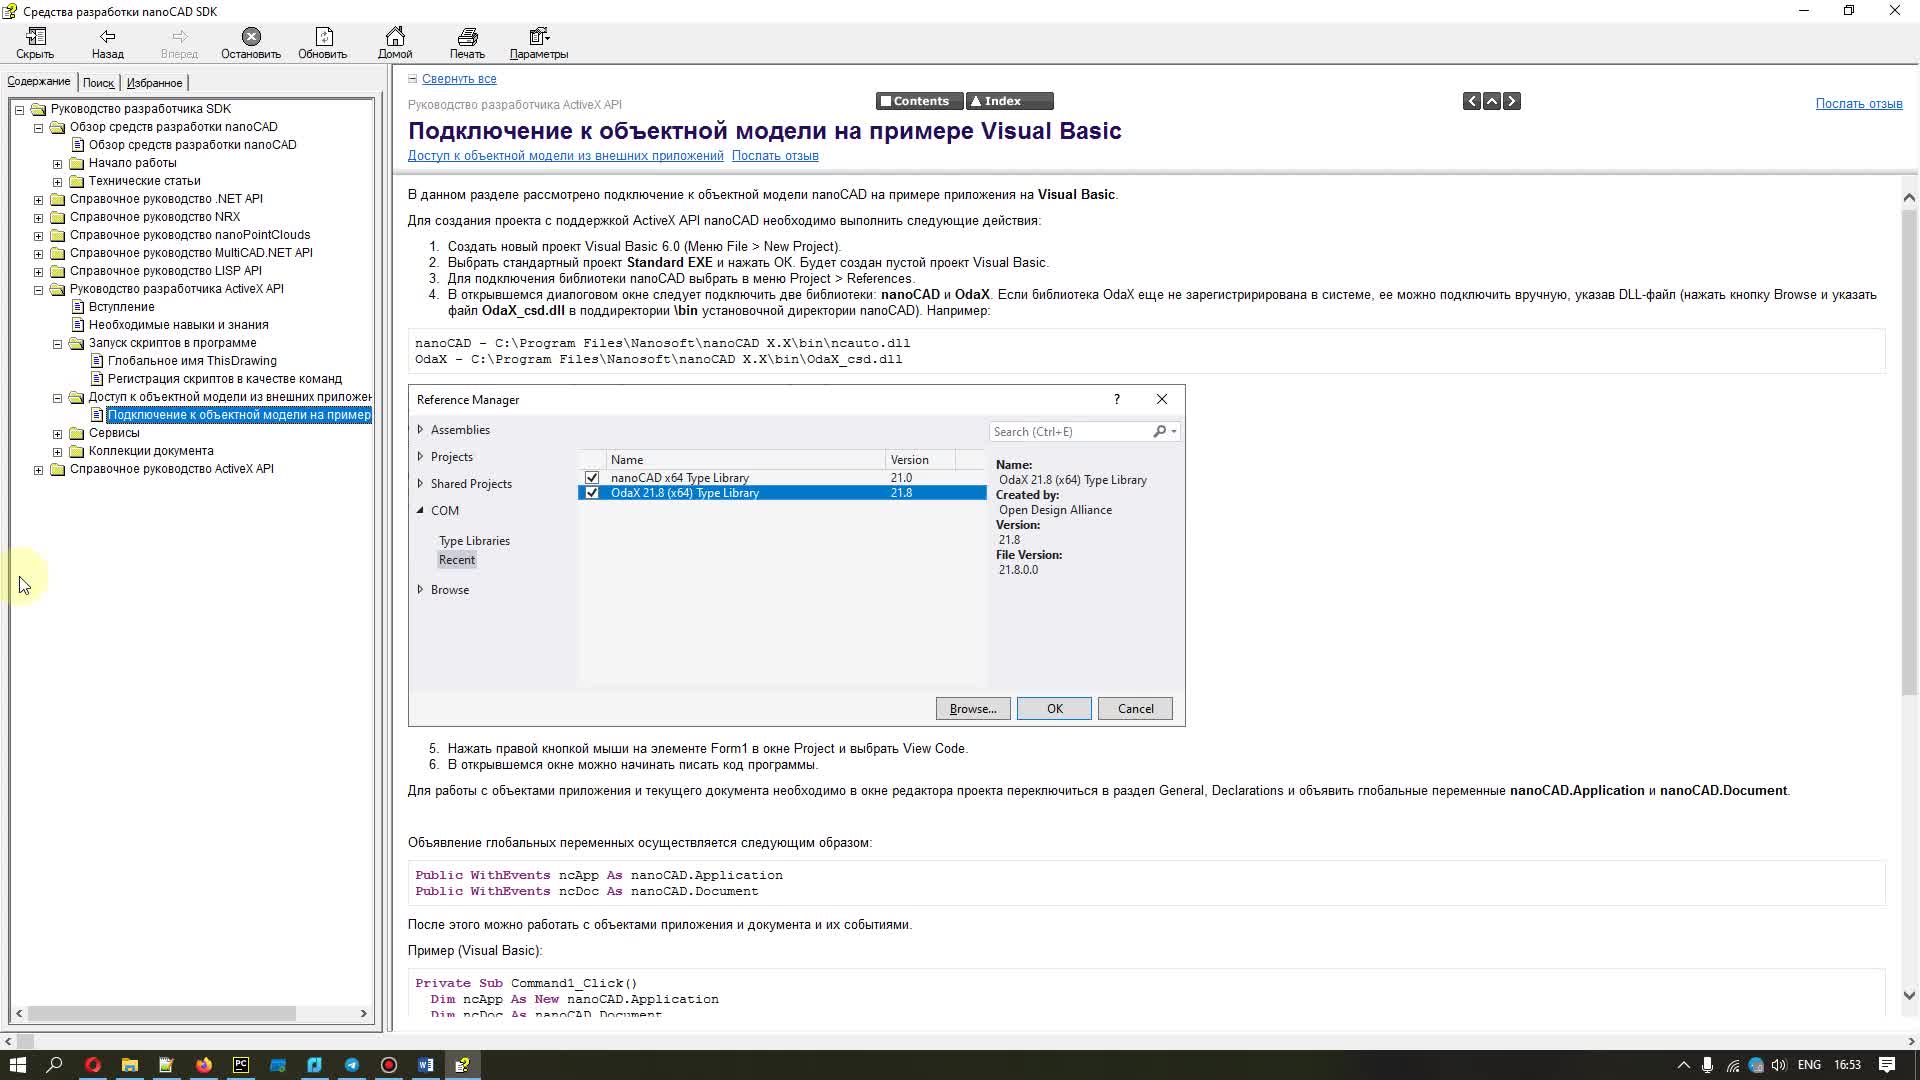Click the Index button in header
Viewport: 1920px width, 1080px height.
(x=1010, y=101)
